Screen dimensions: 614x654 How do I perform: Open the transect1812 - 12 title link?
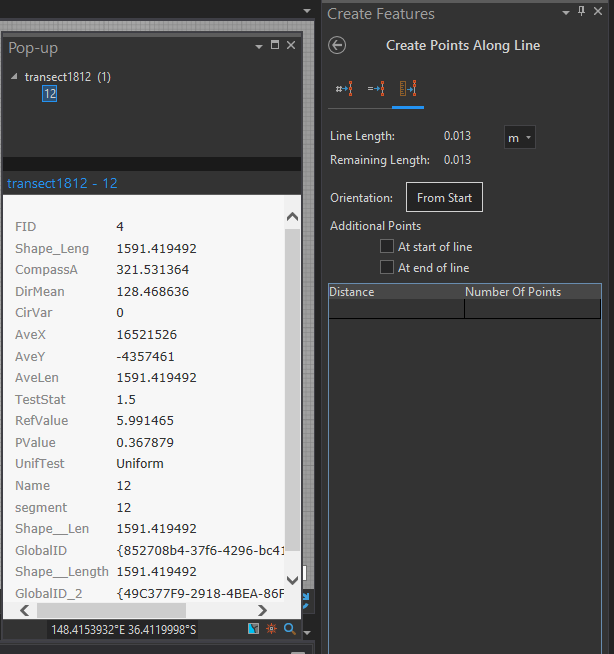coord(62,183)
